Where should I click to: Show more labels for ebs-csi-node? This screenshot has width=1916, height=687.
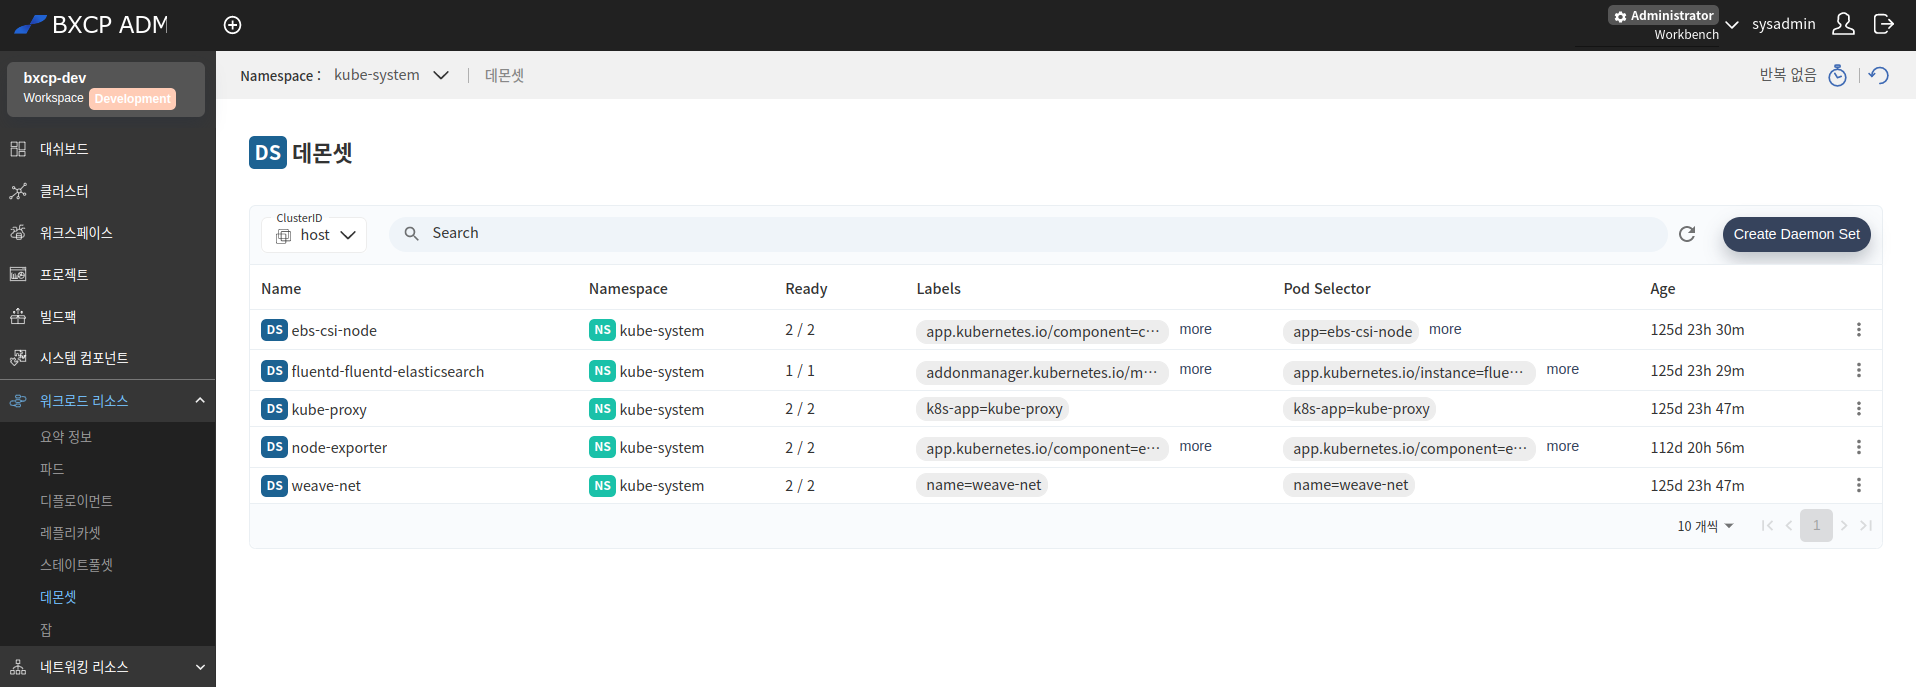[x=1195, y=330]
